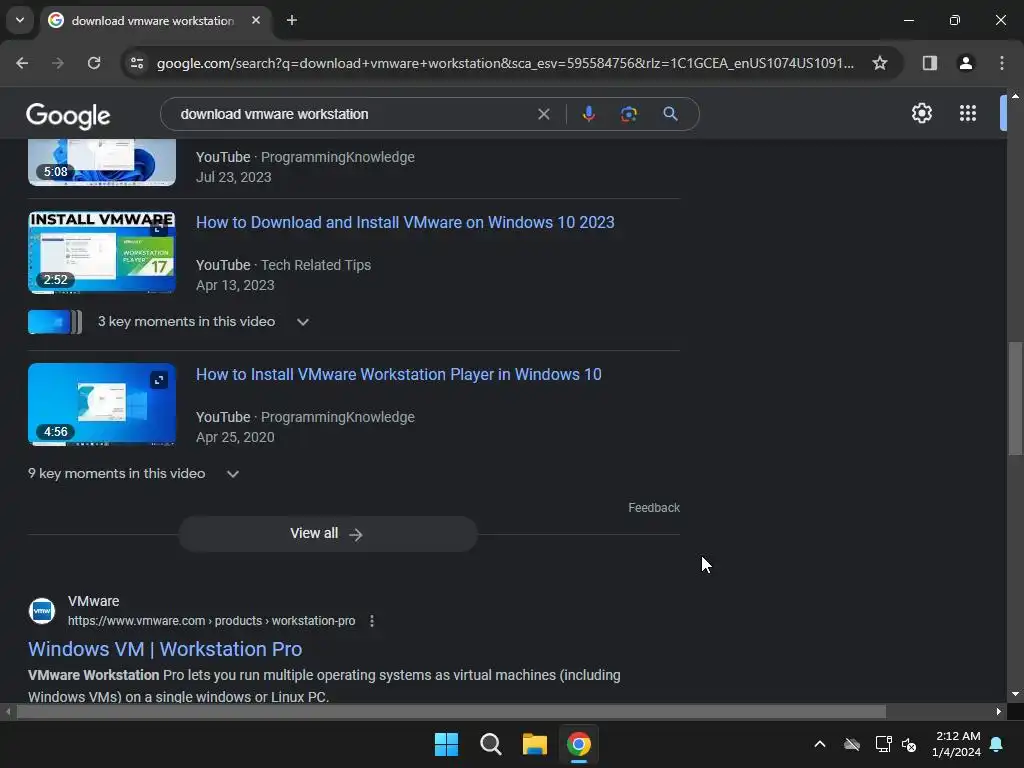1024x768 pixels.
Task: Click View all videos button
Action: tap(328, 534)
